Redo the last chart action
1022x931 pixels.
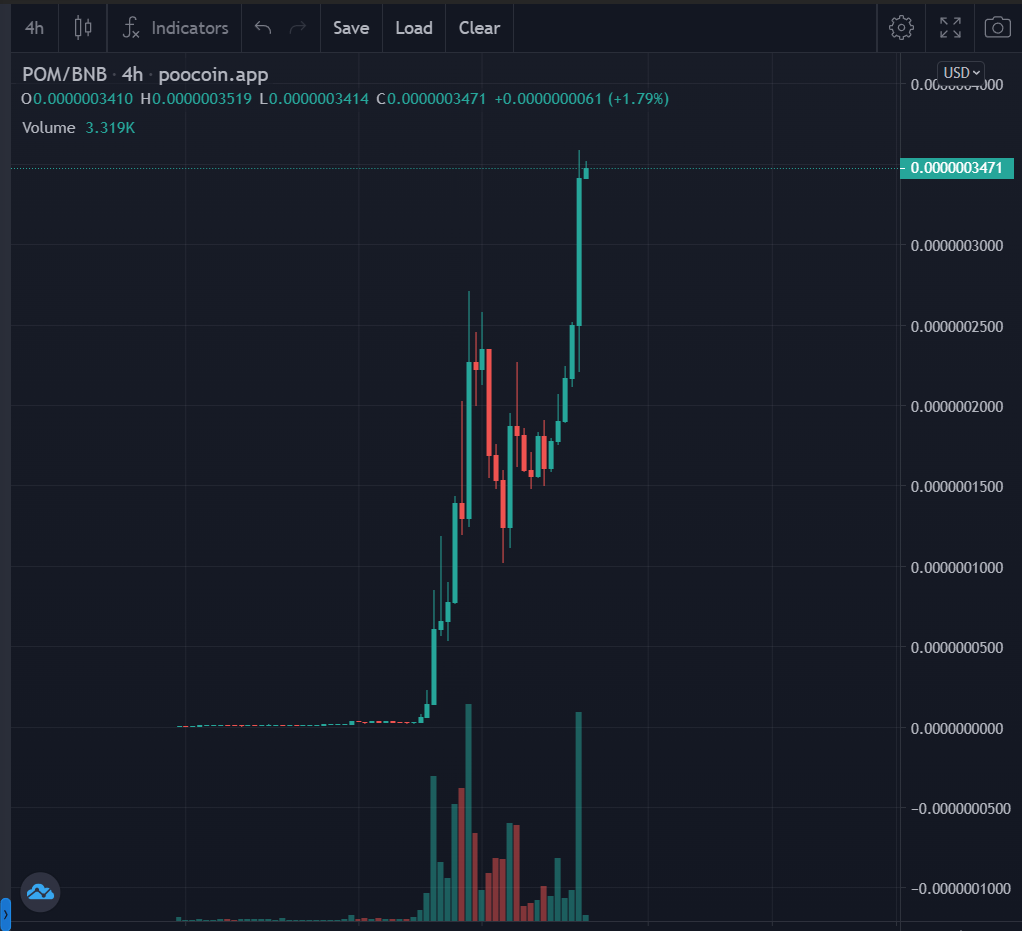pyautogui.click(x=298, y=28)
